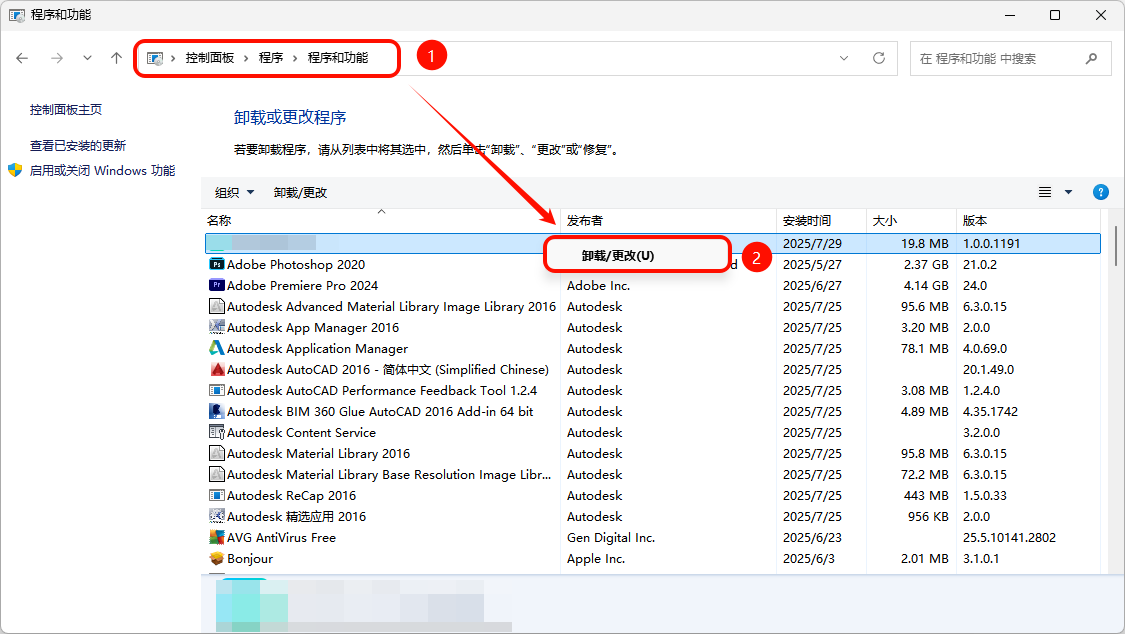Image resolution: width=1125 pixels, height=634 pixels.
Task: Go back using the back arrow
Action: 22,58
